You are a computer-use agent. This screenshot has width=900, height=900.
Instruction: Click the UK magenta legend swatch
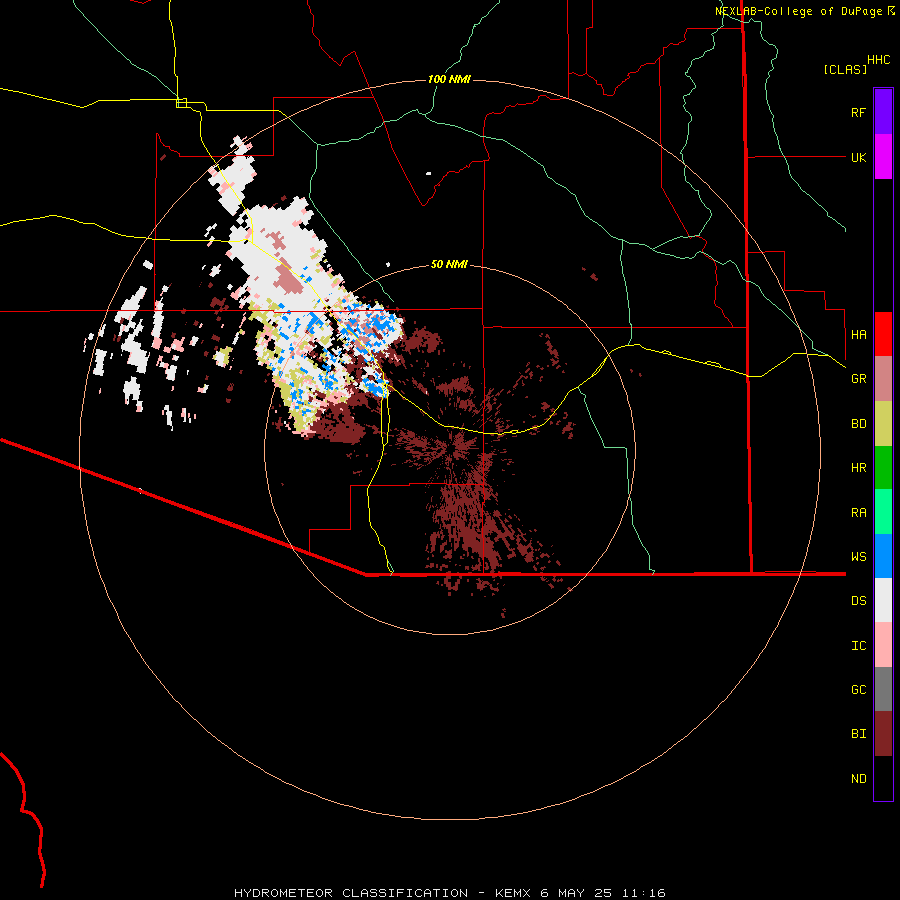[883, 157]
